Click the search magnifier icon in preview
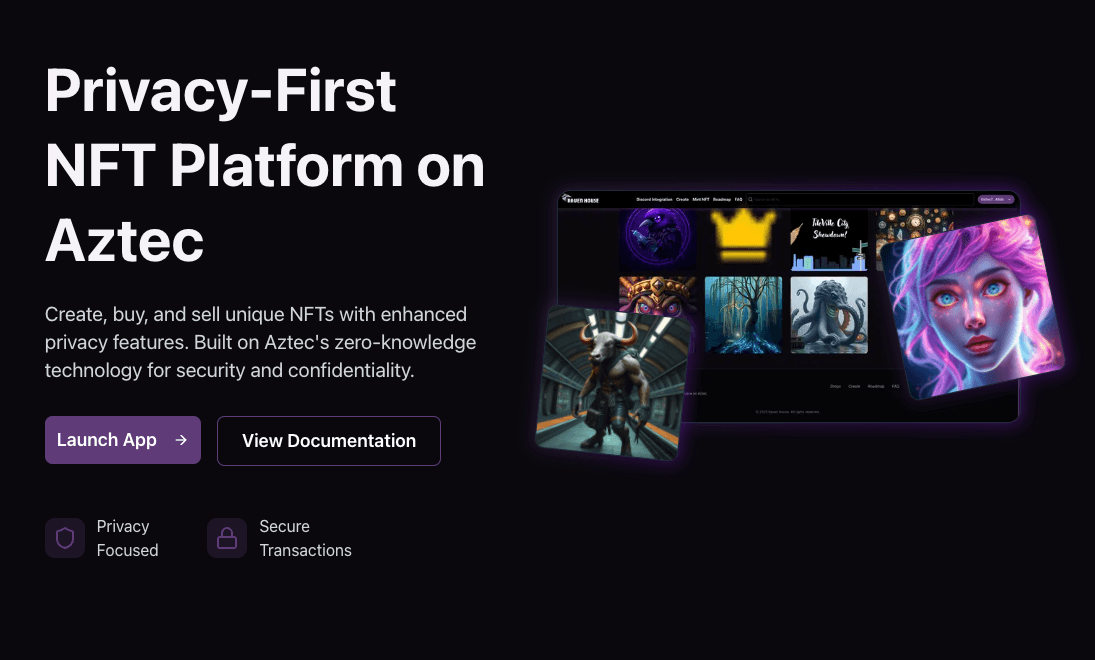This screenshot has height=660, width=1095. (751, 200)
